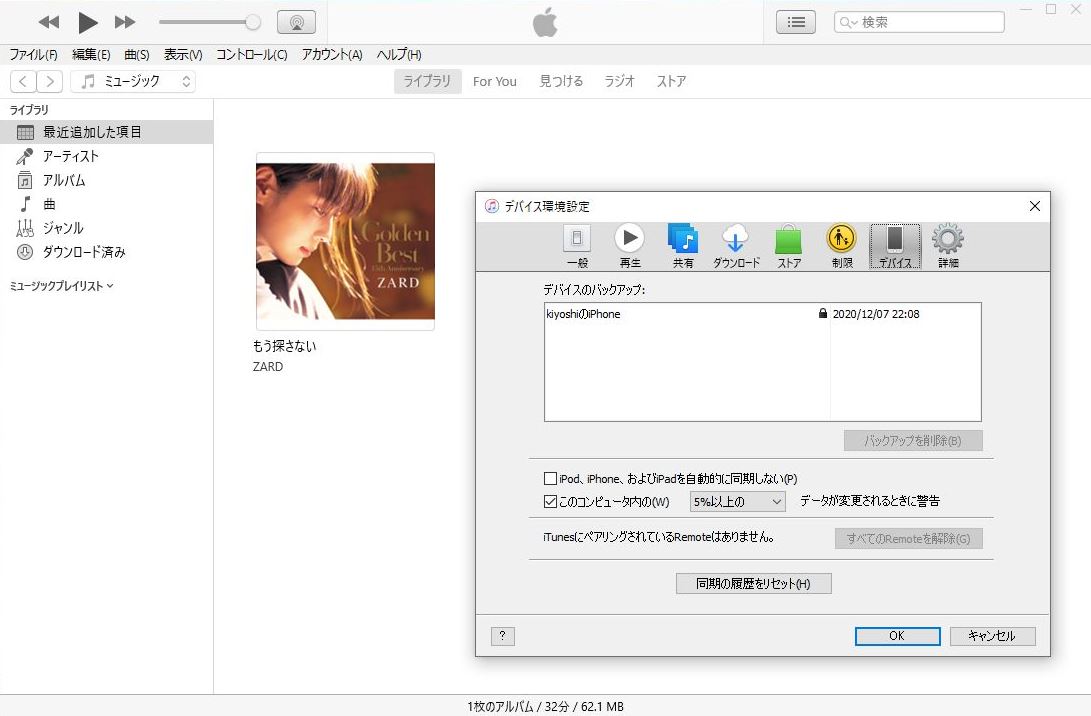Click the album title もう探さない

click(285, 346)
